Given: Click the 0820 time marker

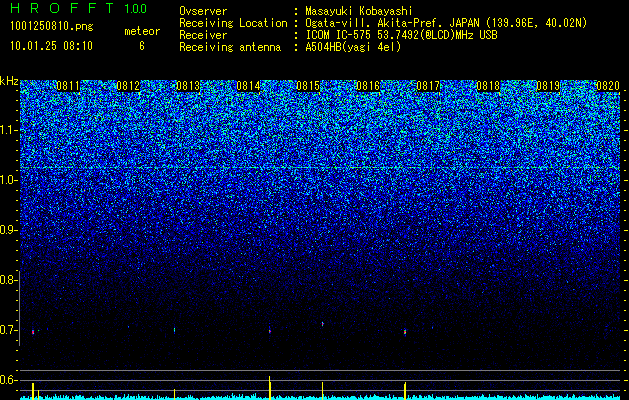Looking at the screenshot, I should [x=608, y=86].
